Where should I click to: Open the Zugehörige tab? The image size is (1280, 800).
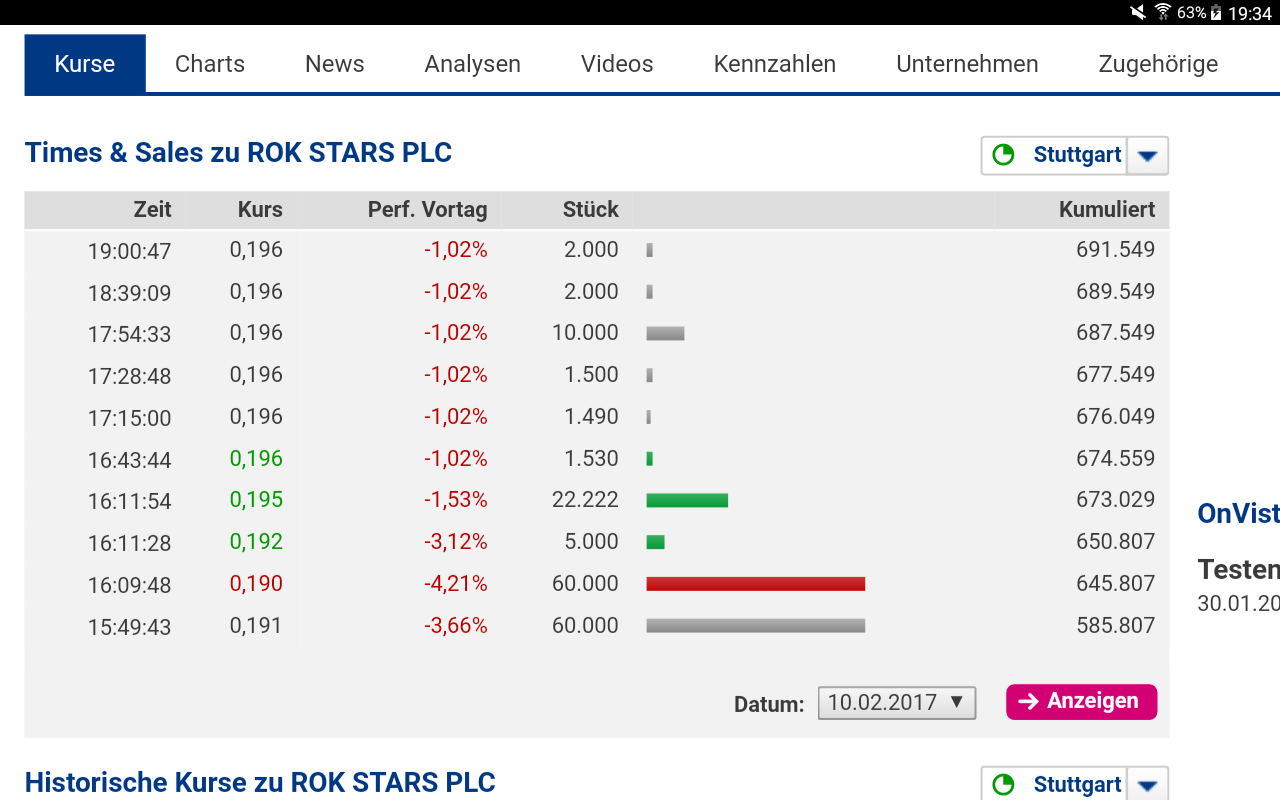pyautogui.click(x=1158, y=64)
